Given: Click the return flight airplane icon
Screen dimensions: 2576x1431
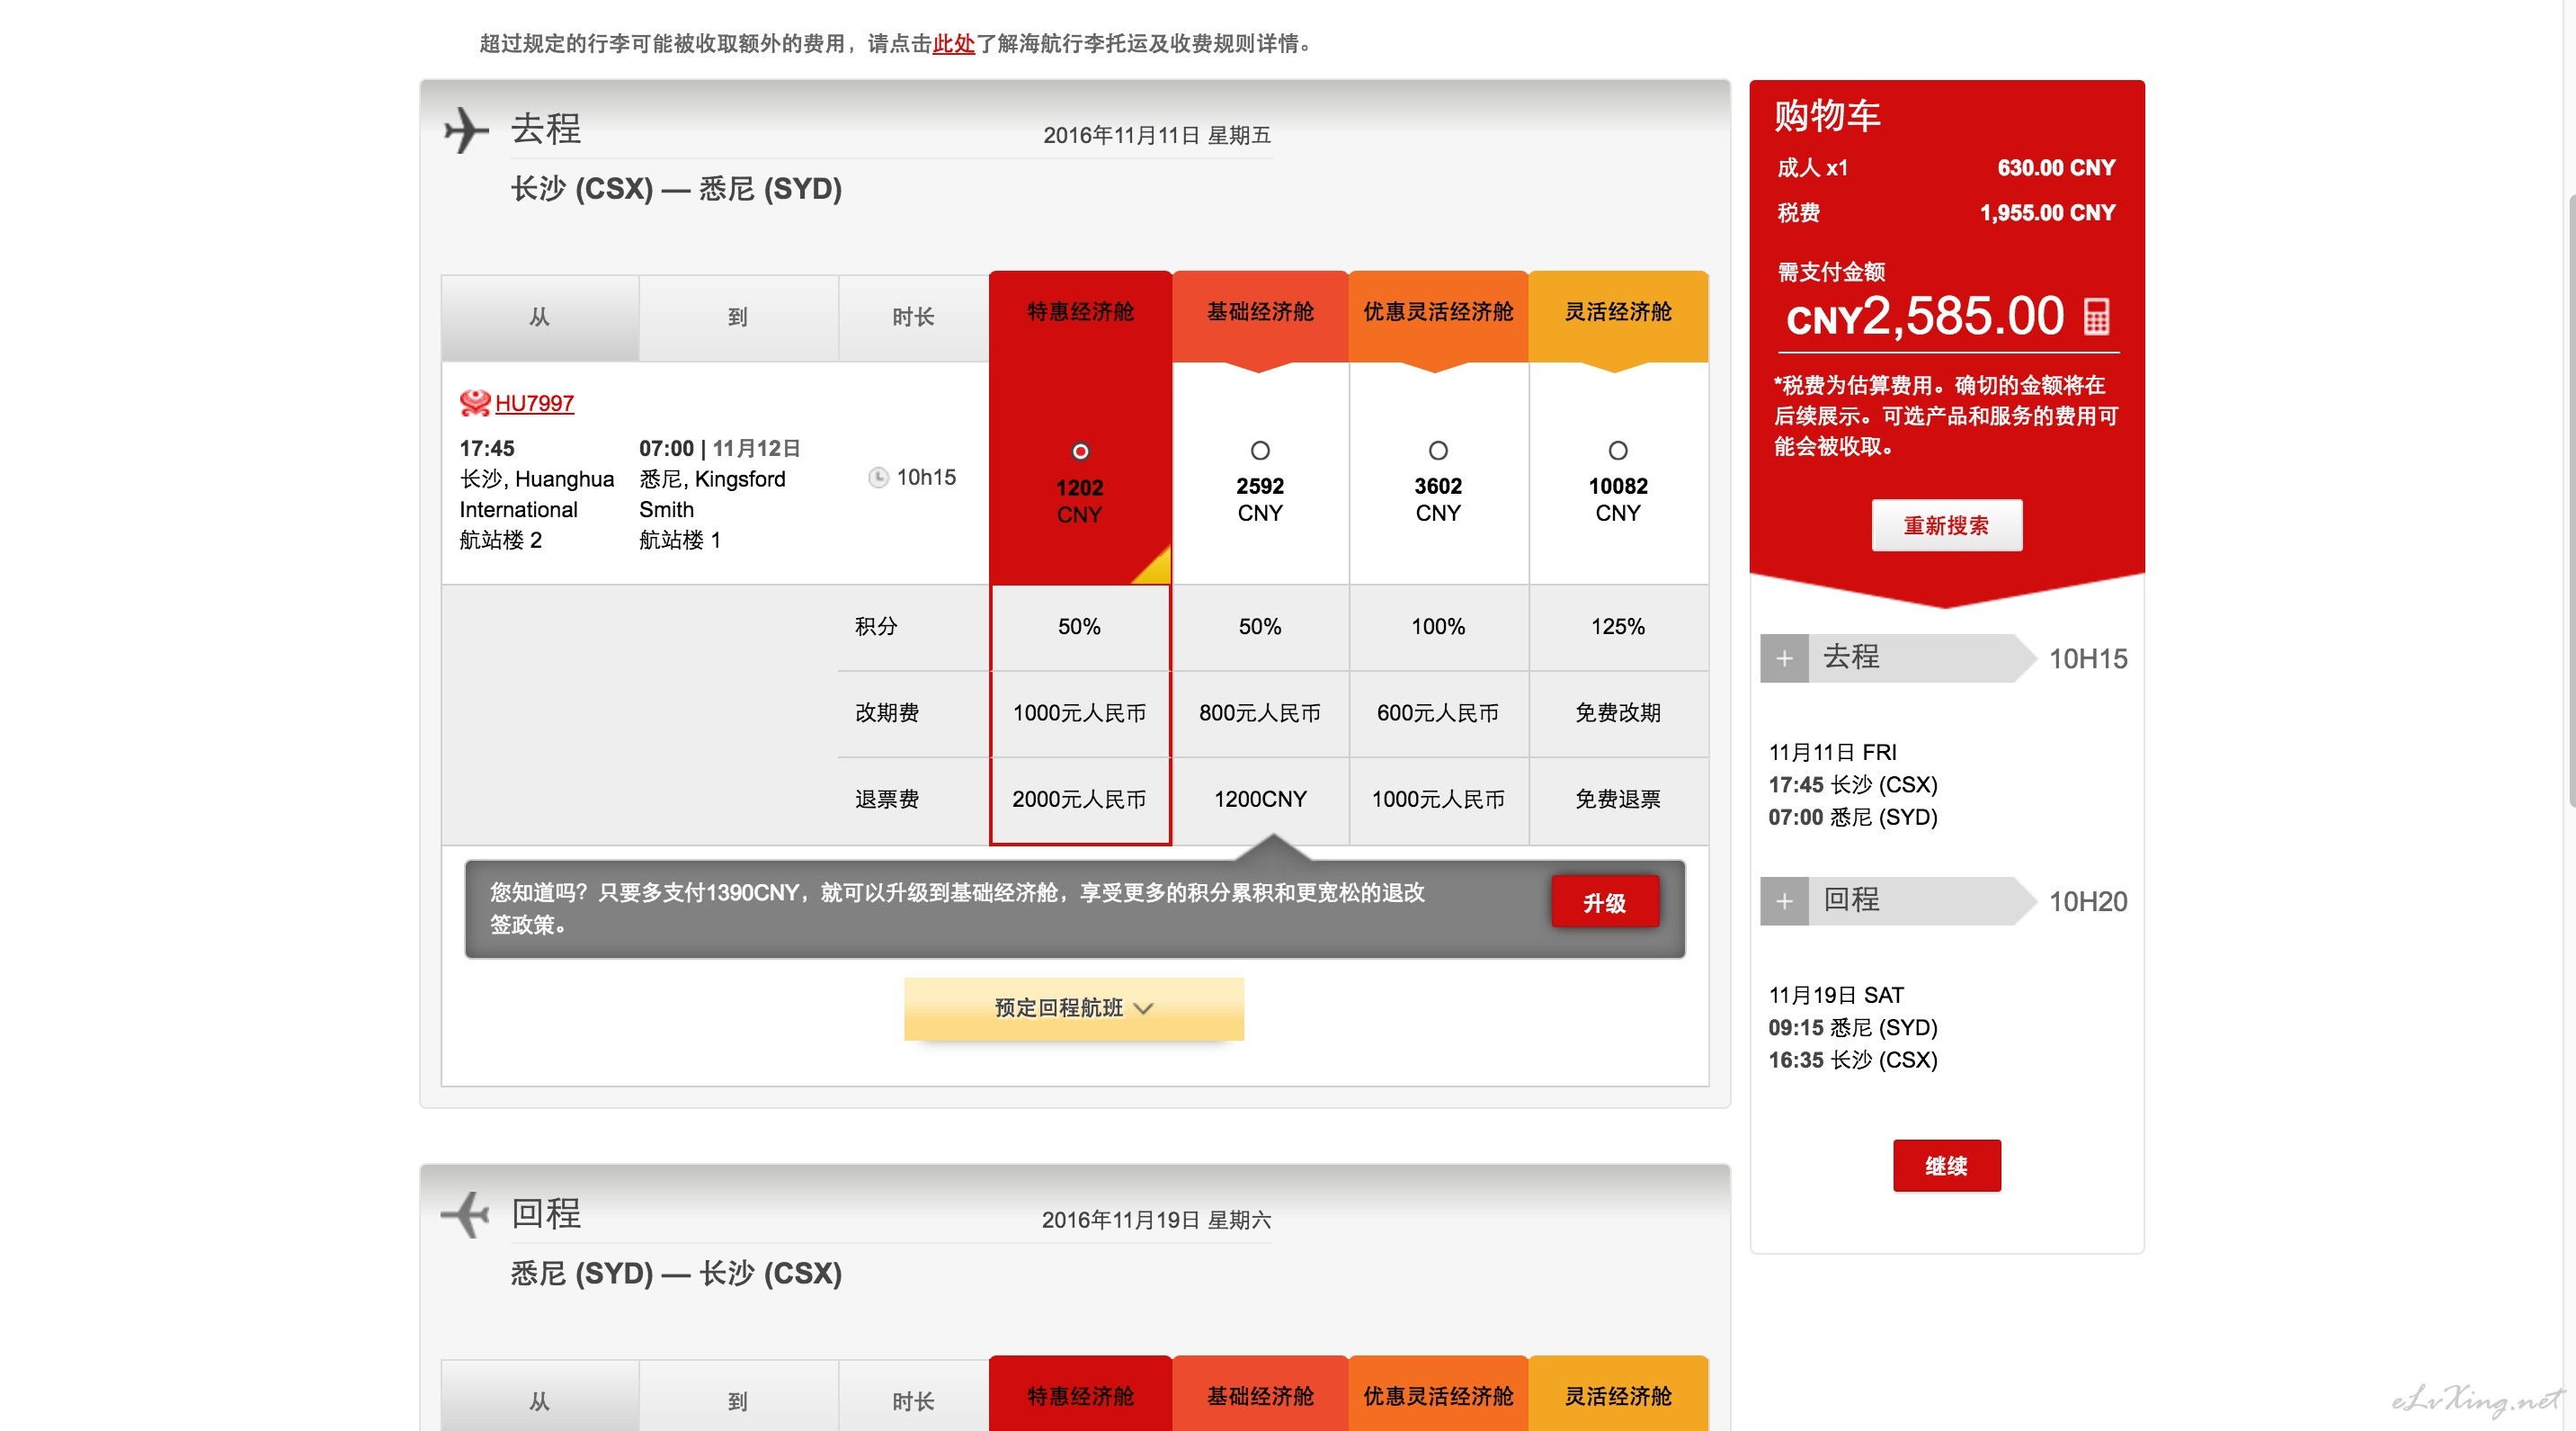Looking at the screenshot, I should pyautogui.click(x=466, y=1215).
